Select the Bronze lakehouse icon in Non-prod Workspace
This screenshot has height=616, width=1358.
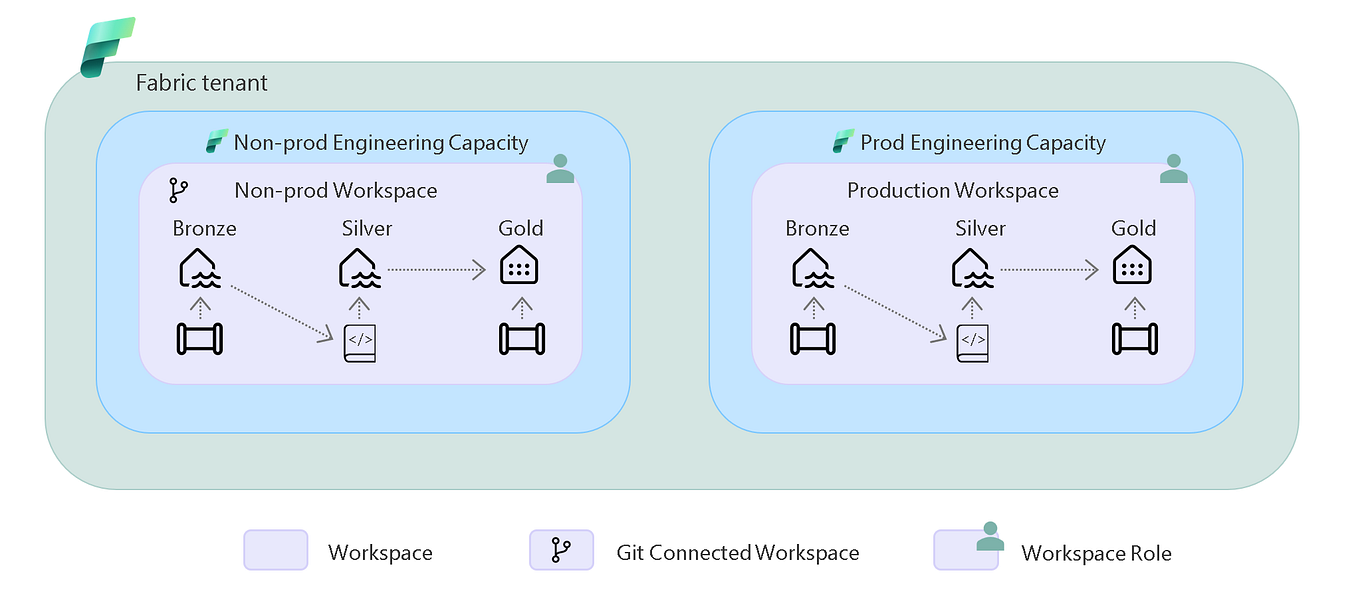pos(199,266)
